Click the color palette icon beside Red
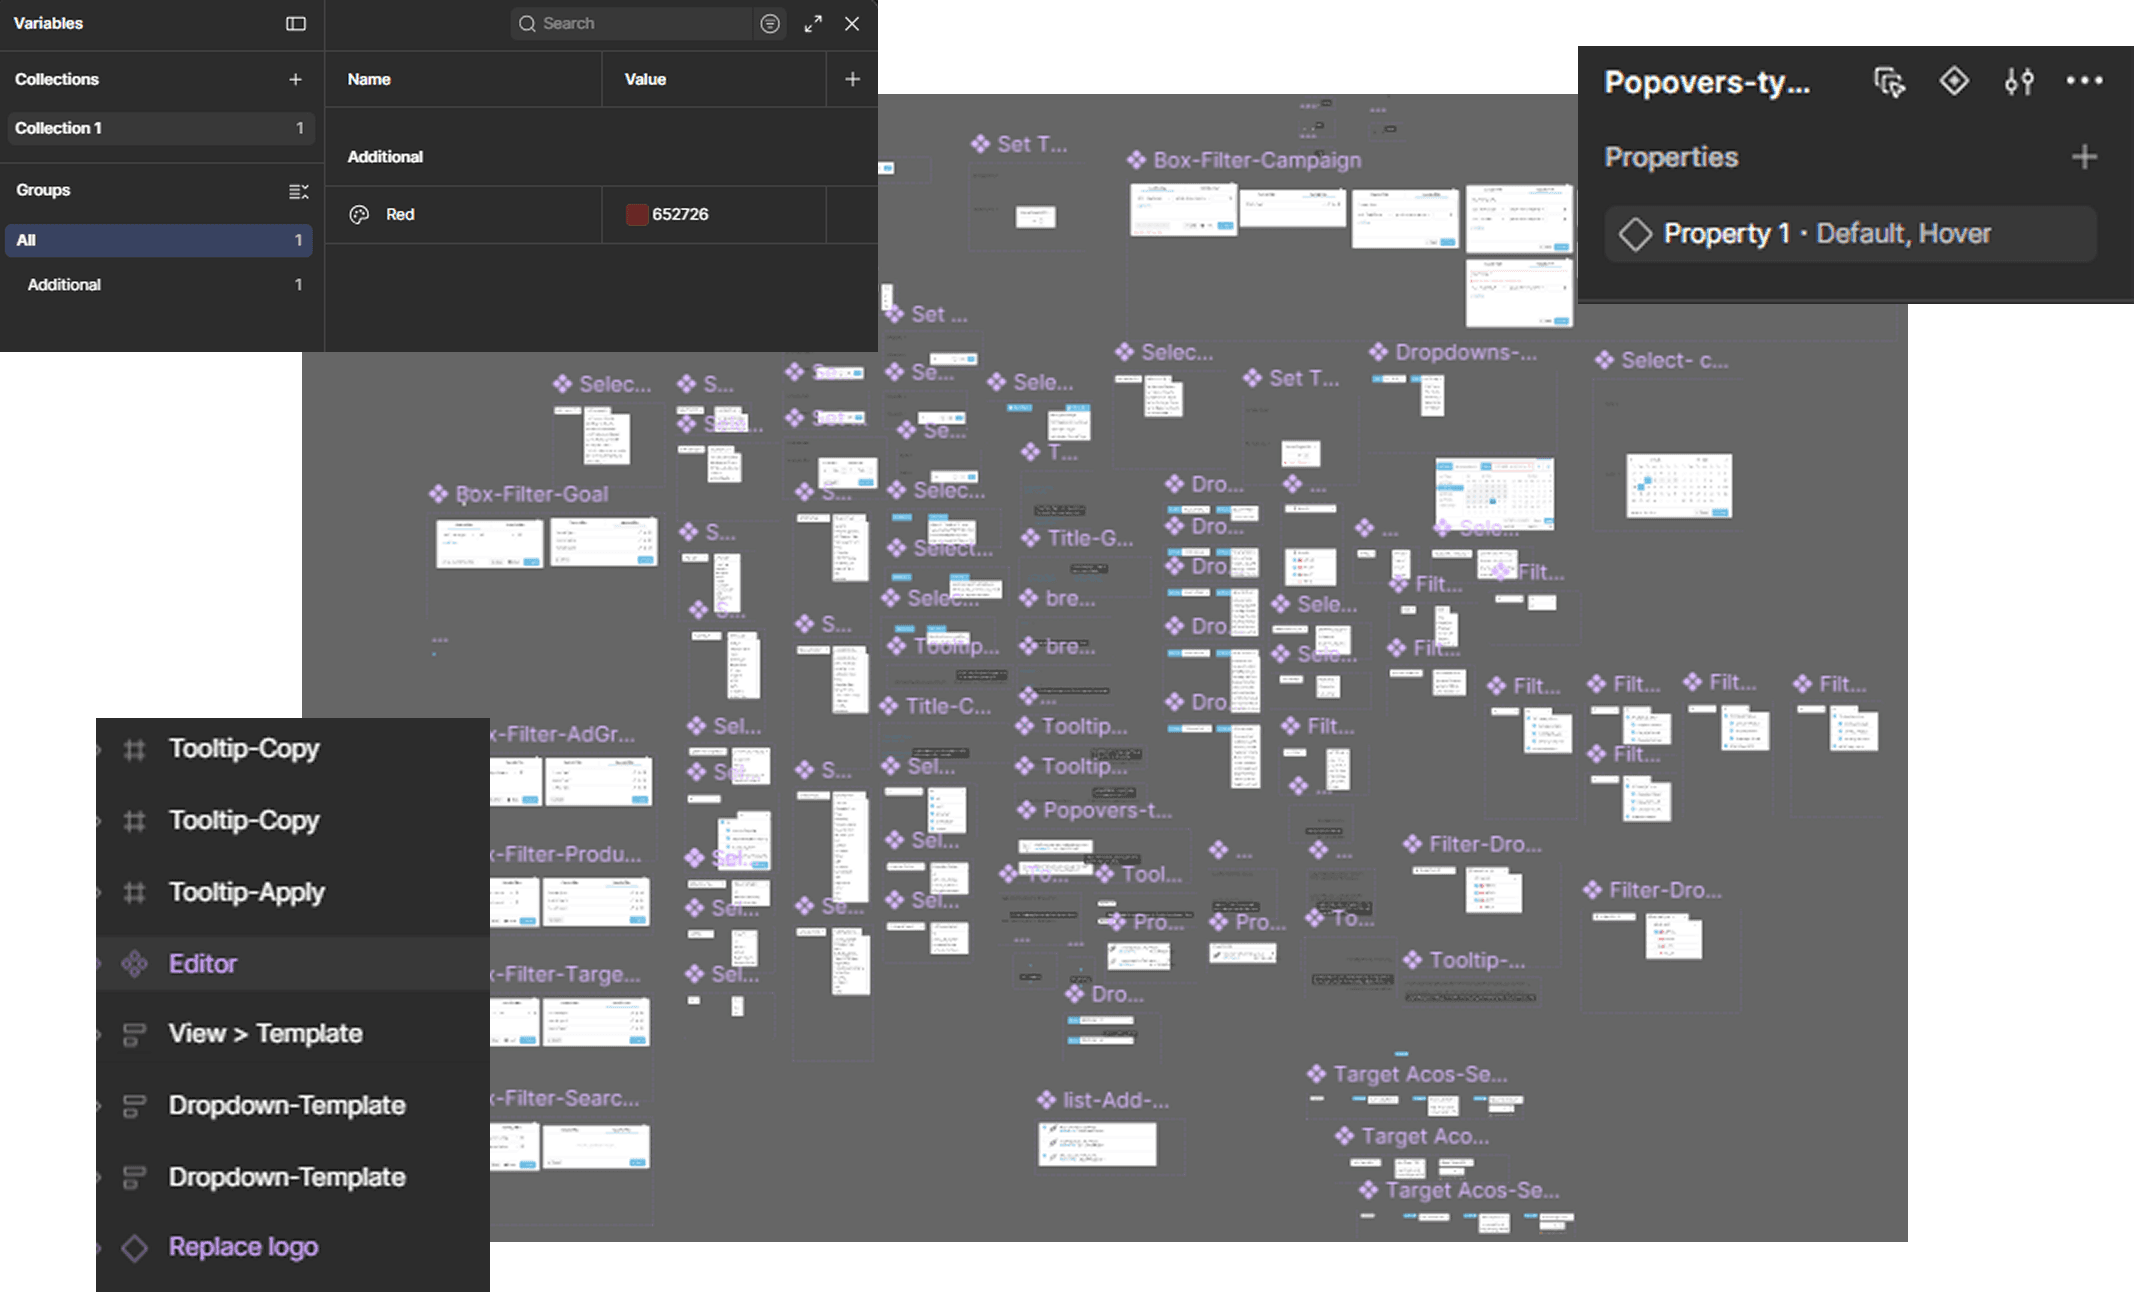 359,214
